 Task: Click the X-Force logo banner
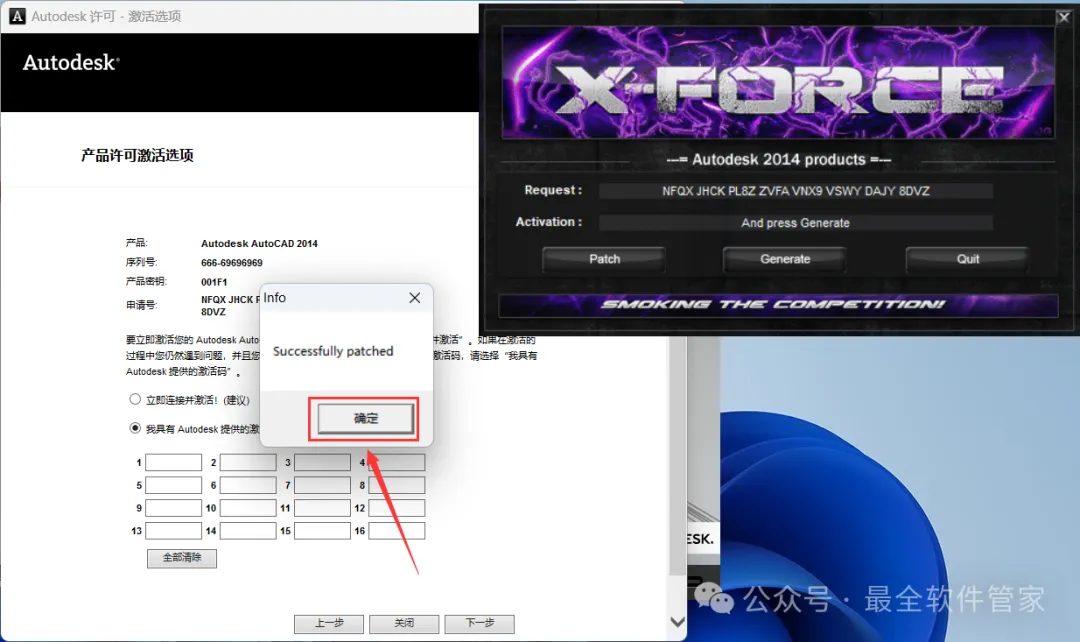[x=778, y=83]
